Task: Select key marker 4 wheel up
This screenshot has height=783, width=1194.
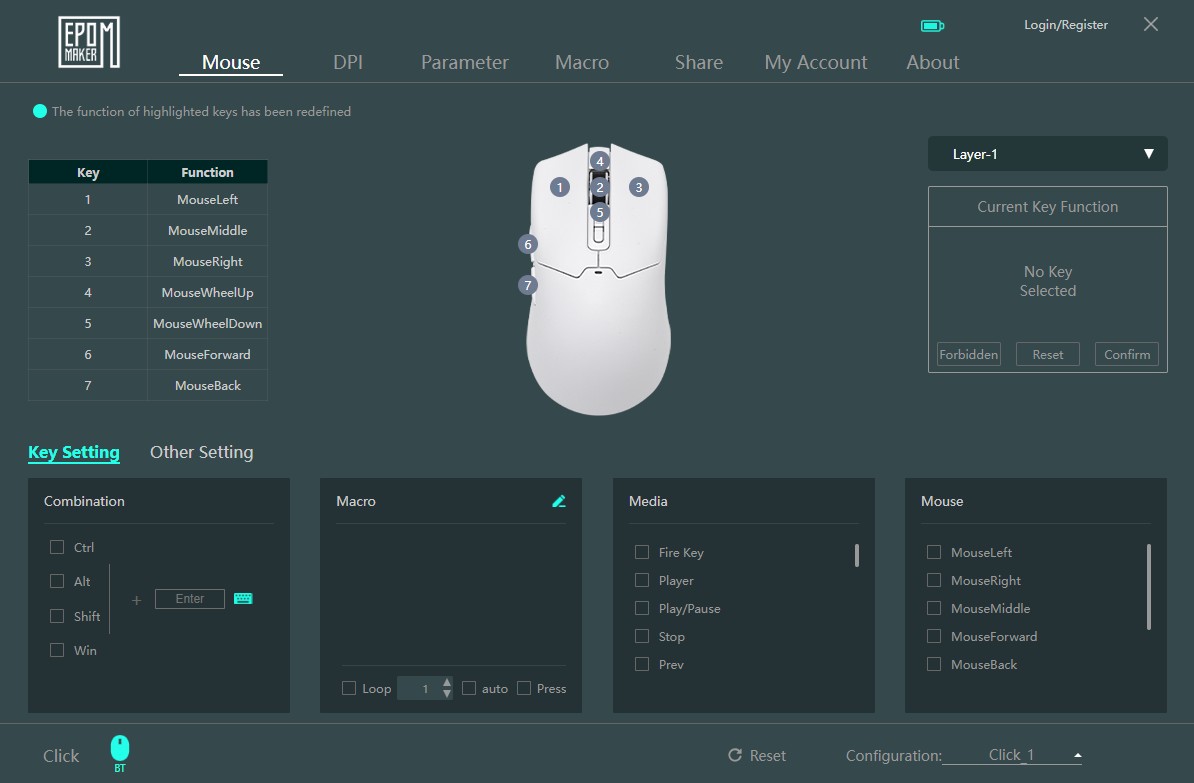Action: pos(600,161)
